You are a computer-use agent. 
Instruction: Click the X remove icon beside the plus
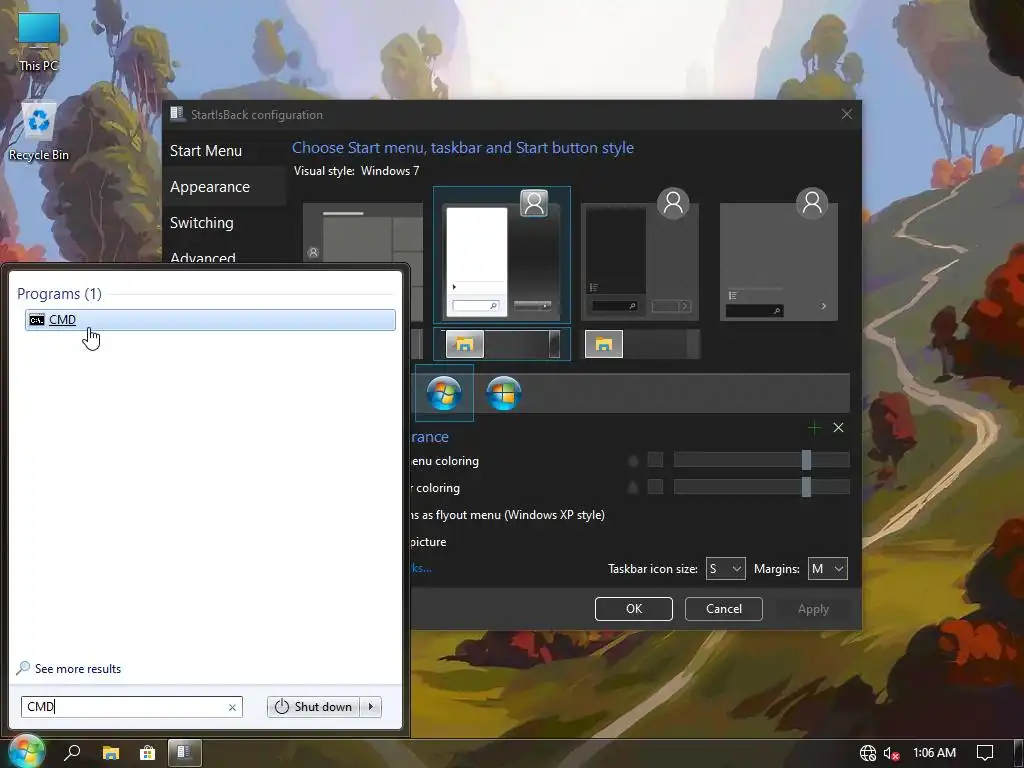point(839,428)
